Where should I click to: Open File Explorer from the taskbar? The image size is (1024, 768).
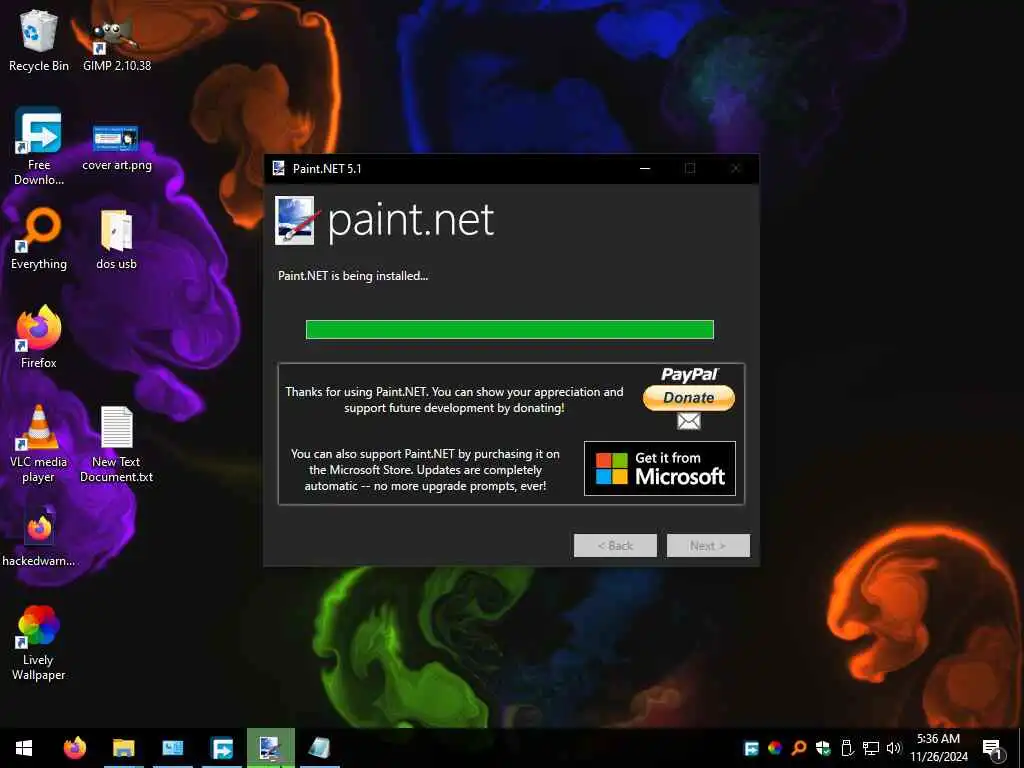point(123,748)
